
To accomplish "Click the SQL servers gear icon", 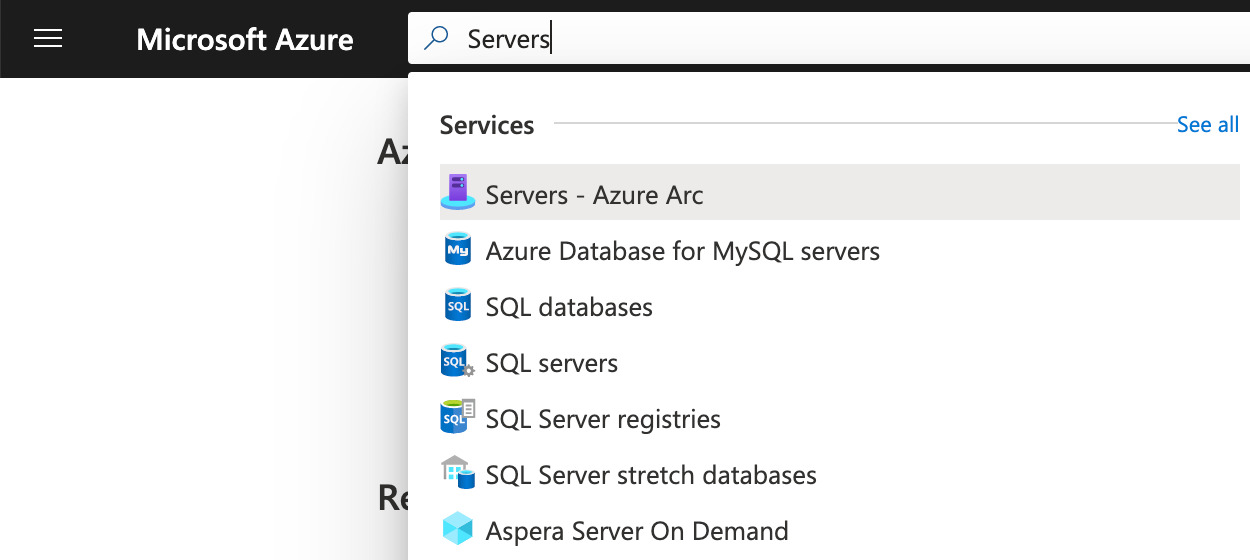I will (x=458, y=360).
